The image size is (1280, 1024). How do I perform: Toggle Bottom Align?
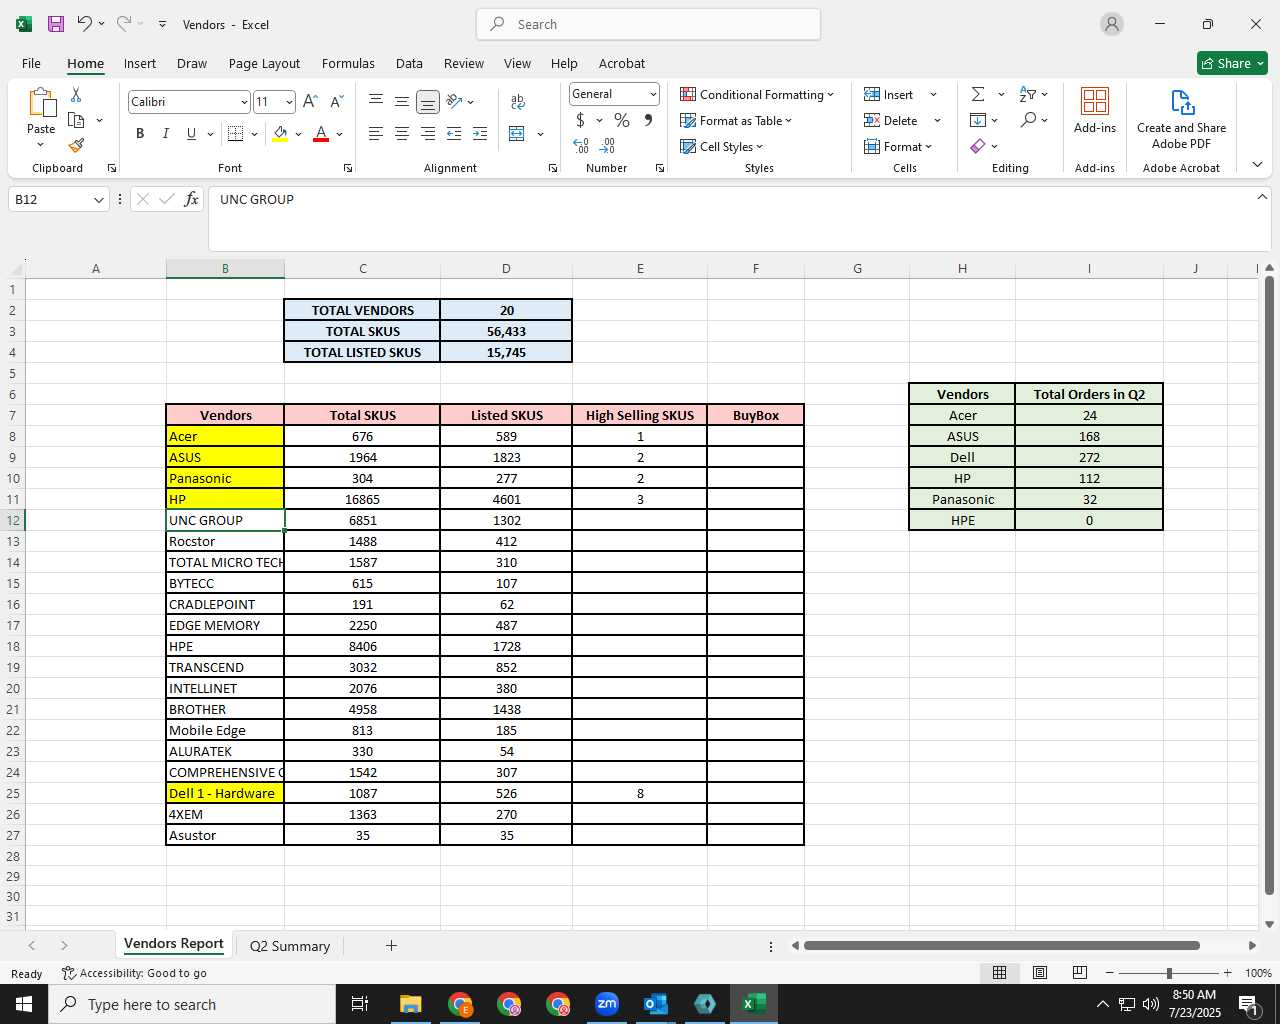coord(428,101)
